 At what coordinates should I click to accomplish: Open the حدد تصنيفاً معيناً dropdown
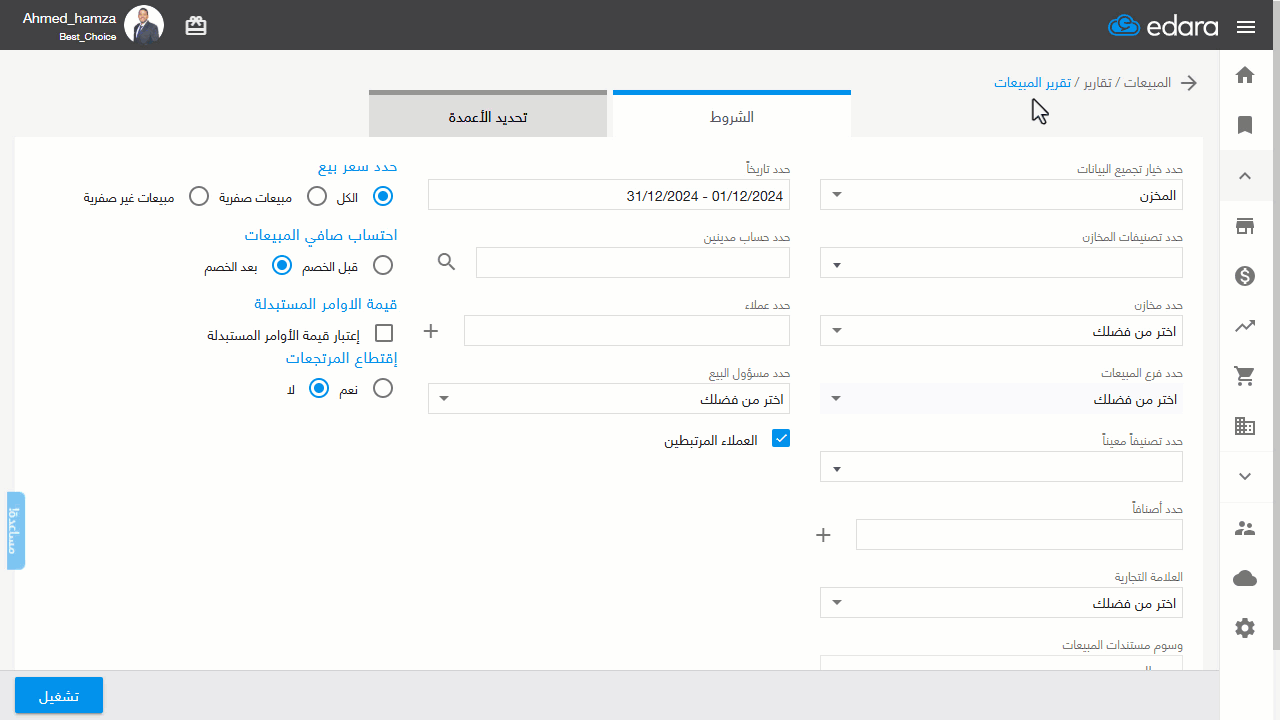[x=1001, y=467]
